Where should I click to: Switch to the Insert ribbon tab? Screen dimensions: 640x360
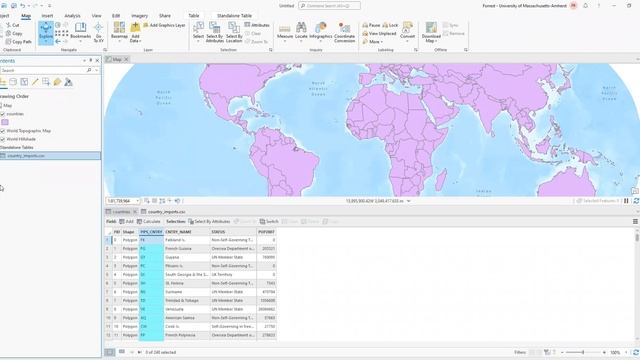pyautogui.click(x=47, y=16)
